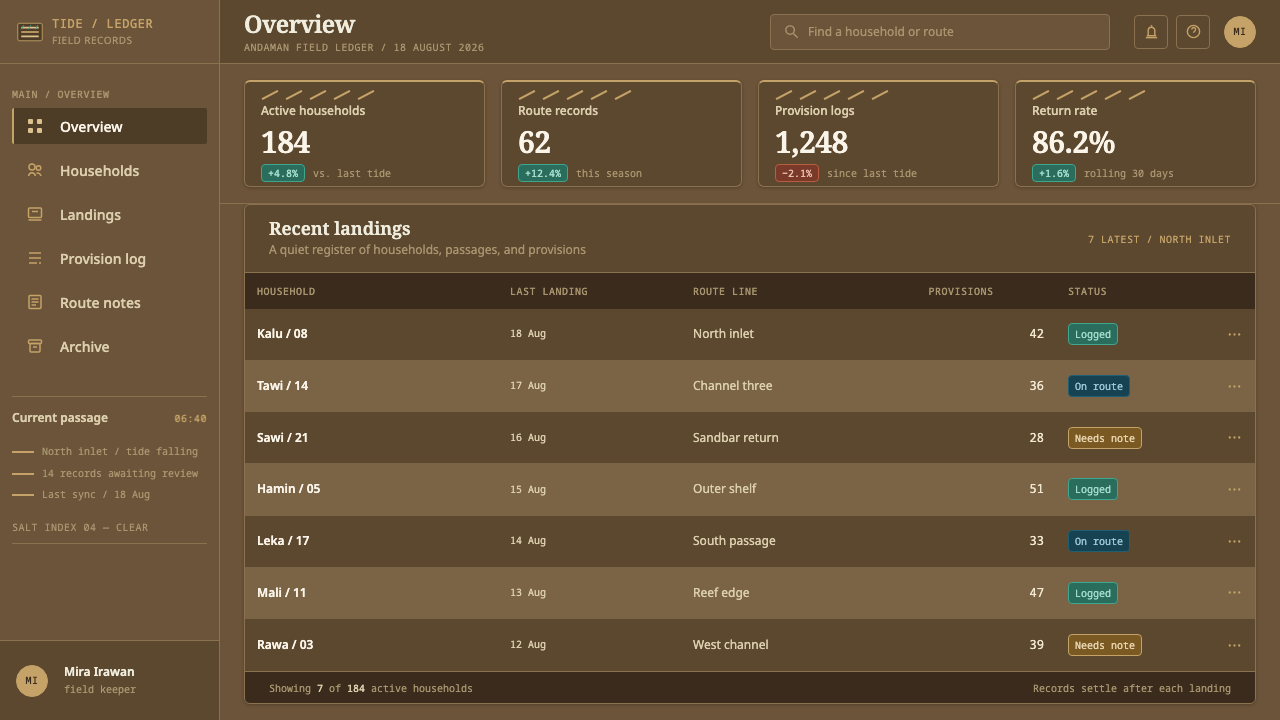The image size is (1280, 720).
Task: Click the Active households card
Action: tap(364, 133)
